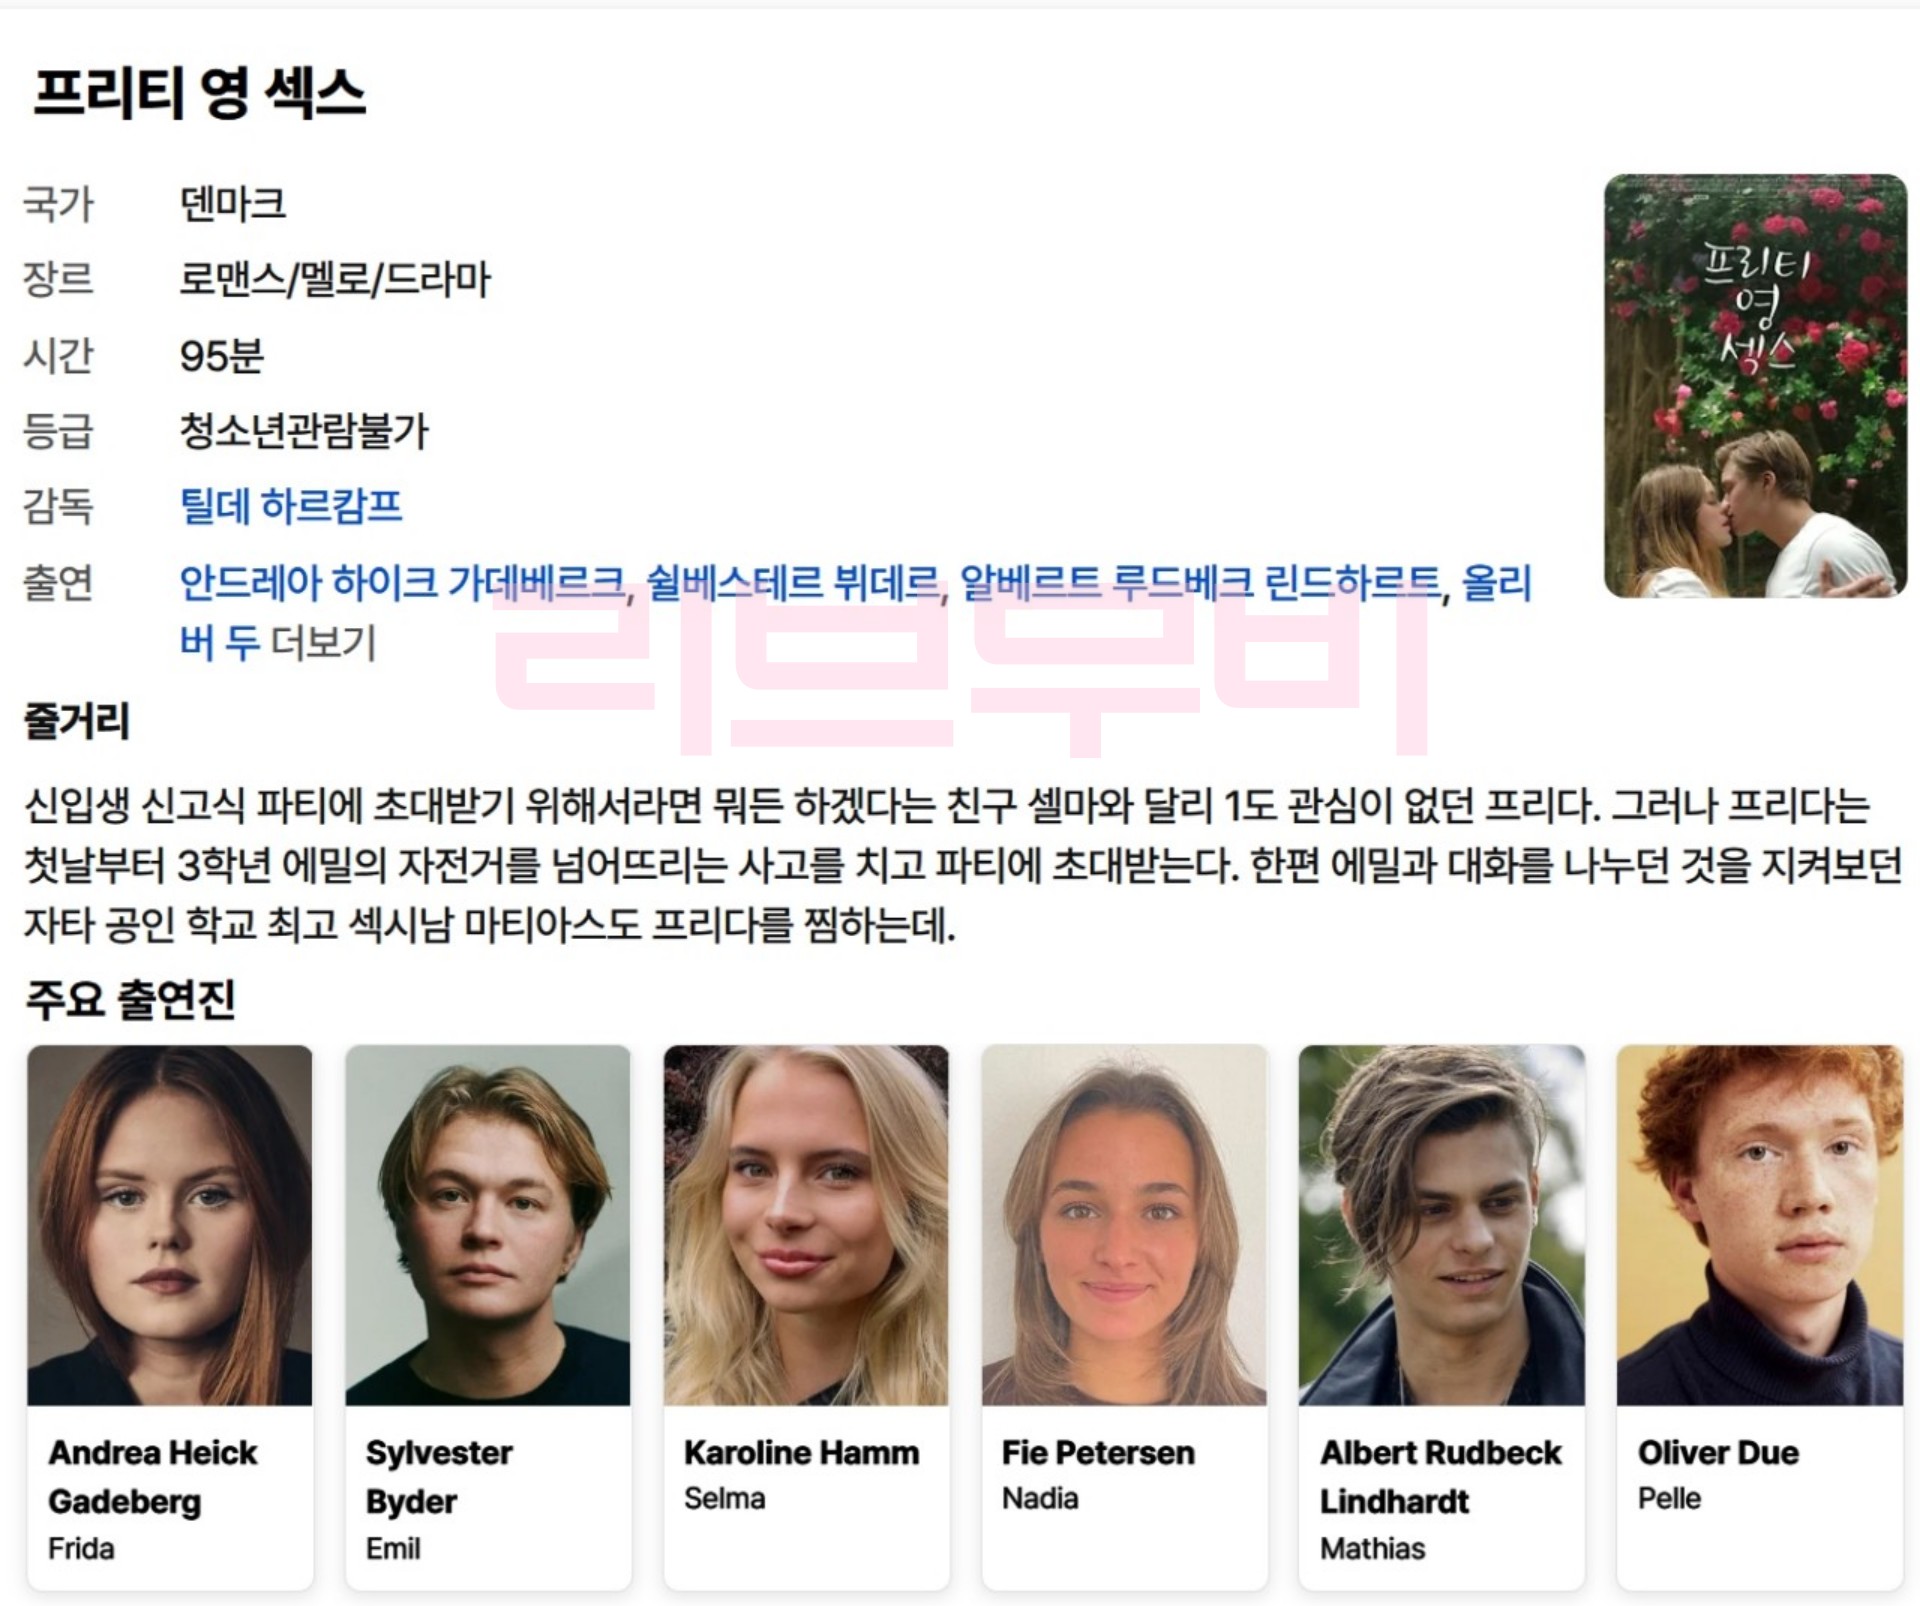
Task: Click cast link 안드레아 하이크 가데베르크
Action: pos(402,582)
